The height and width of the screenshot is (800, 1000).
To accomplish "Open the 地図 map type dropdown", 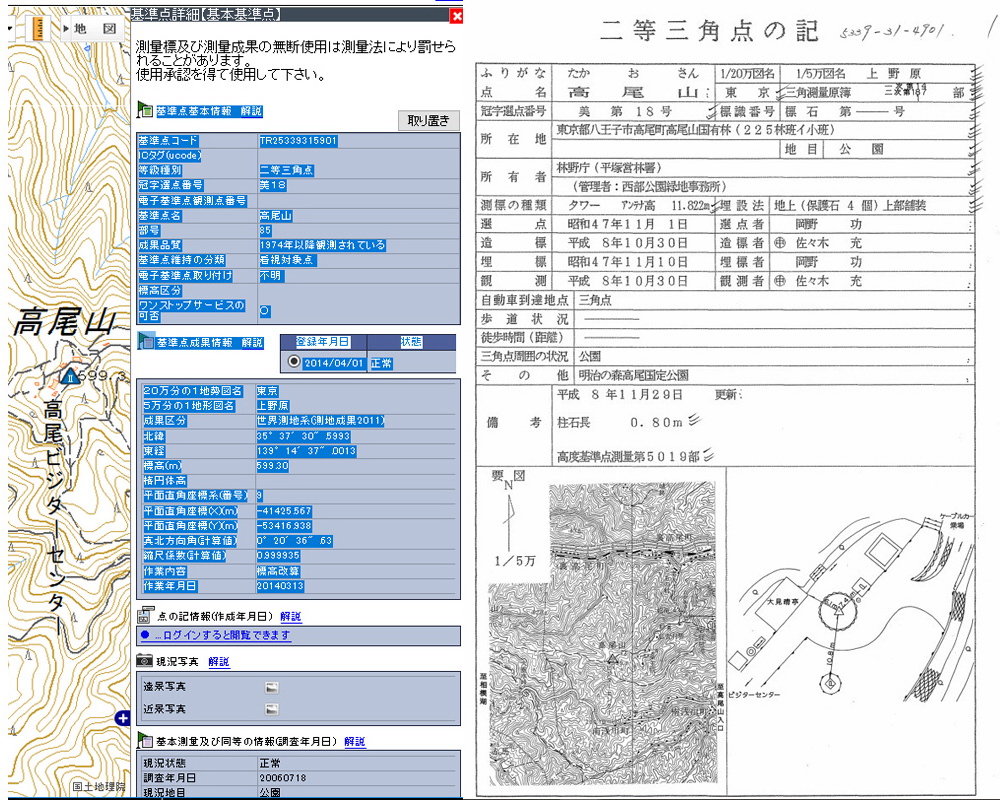I will pyautogui.click(x=95, y=28).
